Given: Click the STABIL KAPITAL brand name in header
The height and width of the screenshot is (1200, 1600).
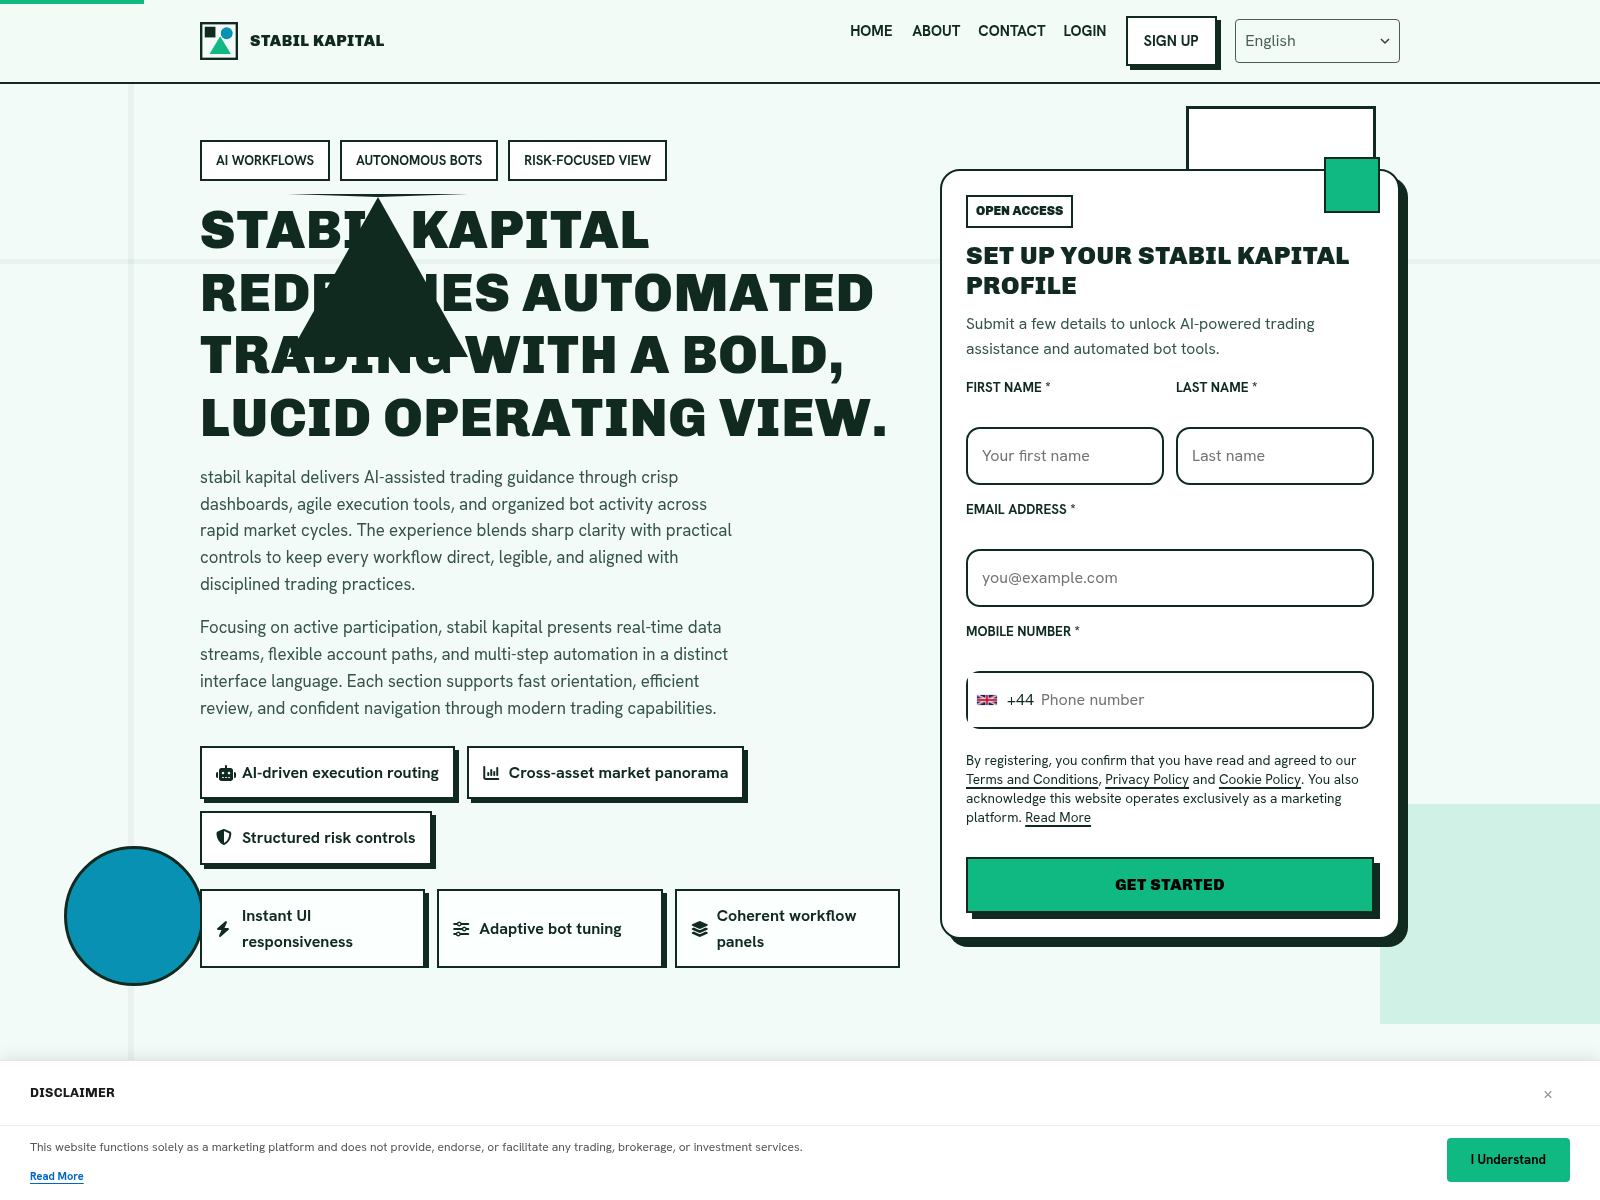Looking at the screenshot, I should click(317, 41).
